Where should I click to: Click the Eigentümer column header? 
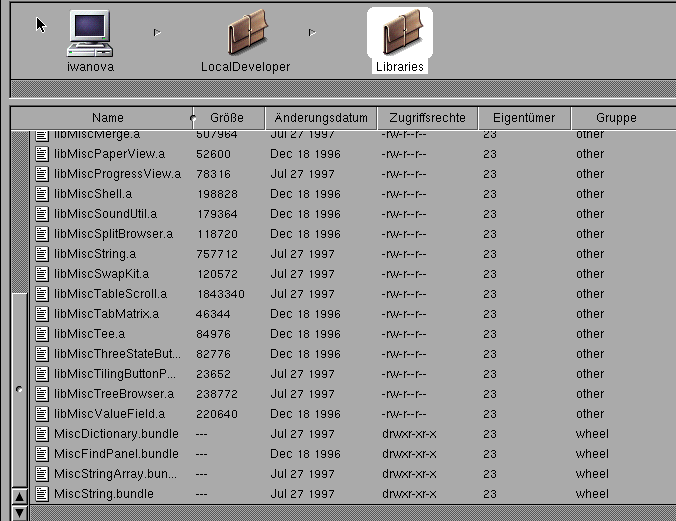524,118
